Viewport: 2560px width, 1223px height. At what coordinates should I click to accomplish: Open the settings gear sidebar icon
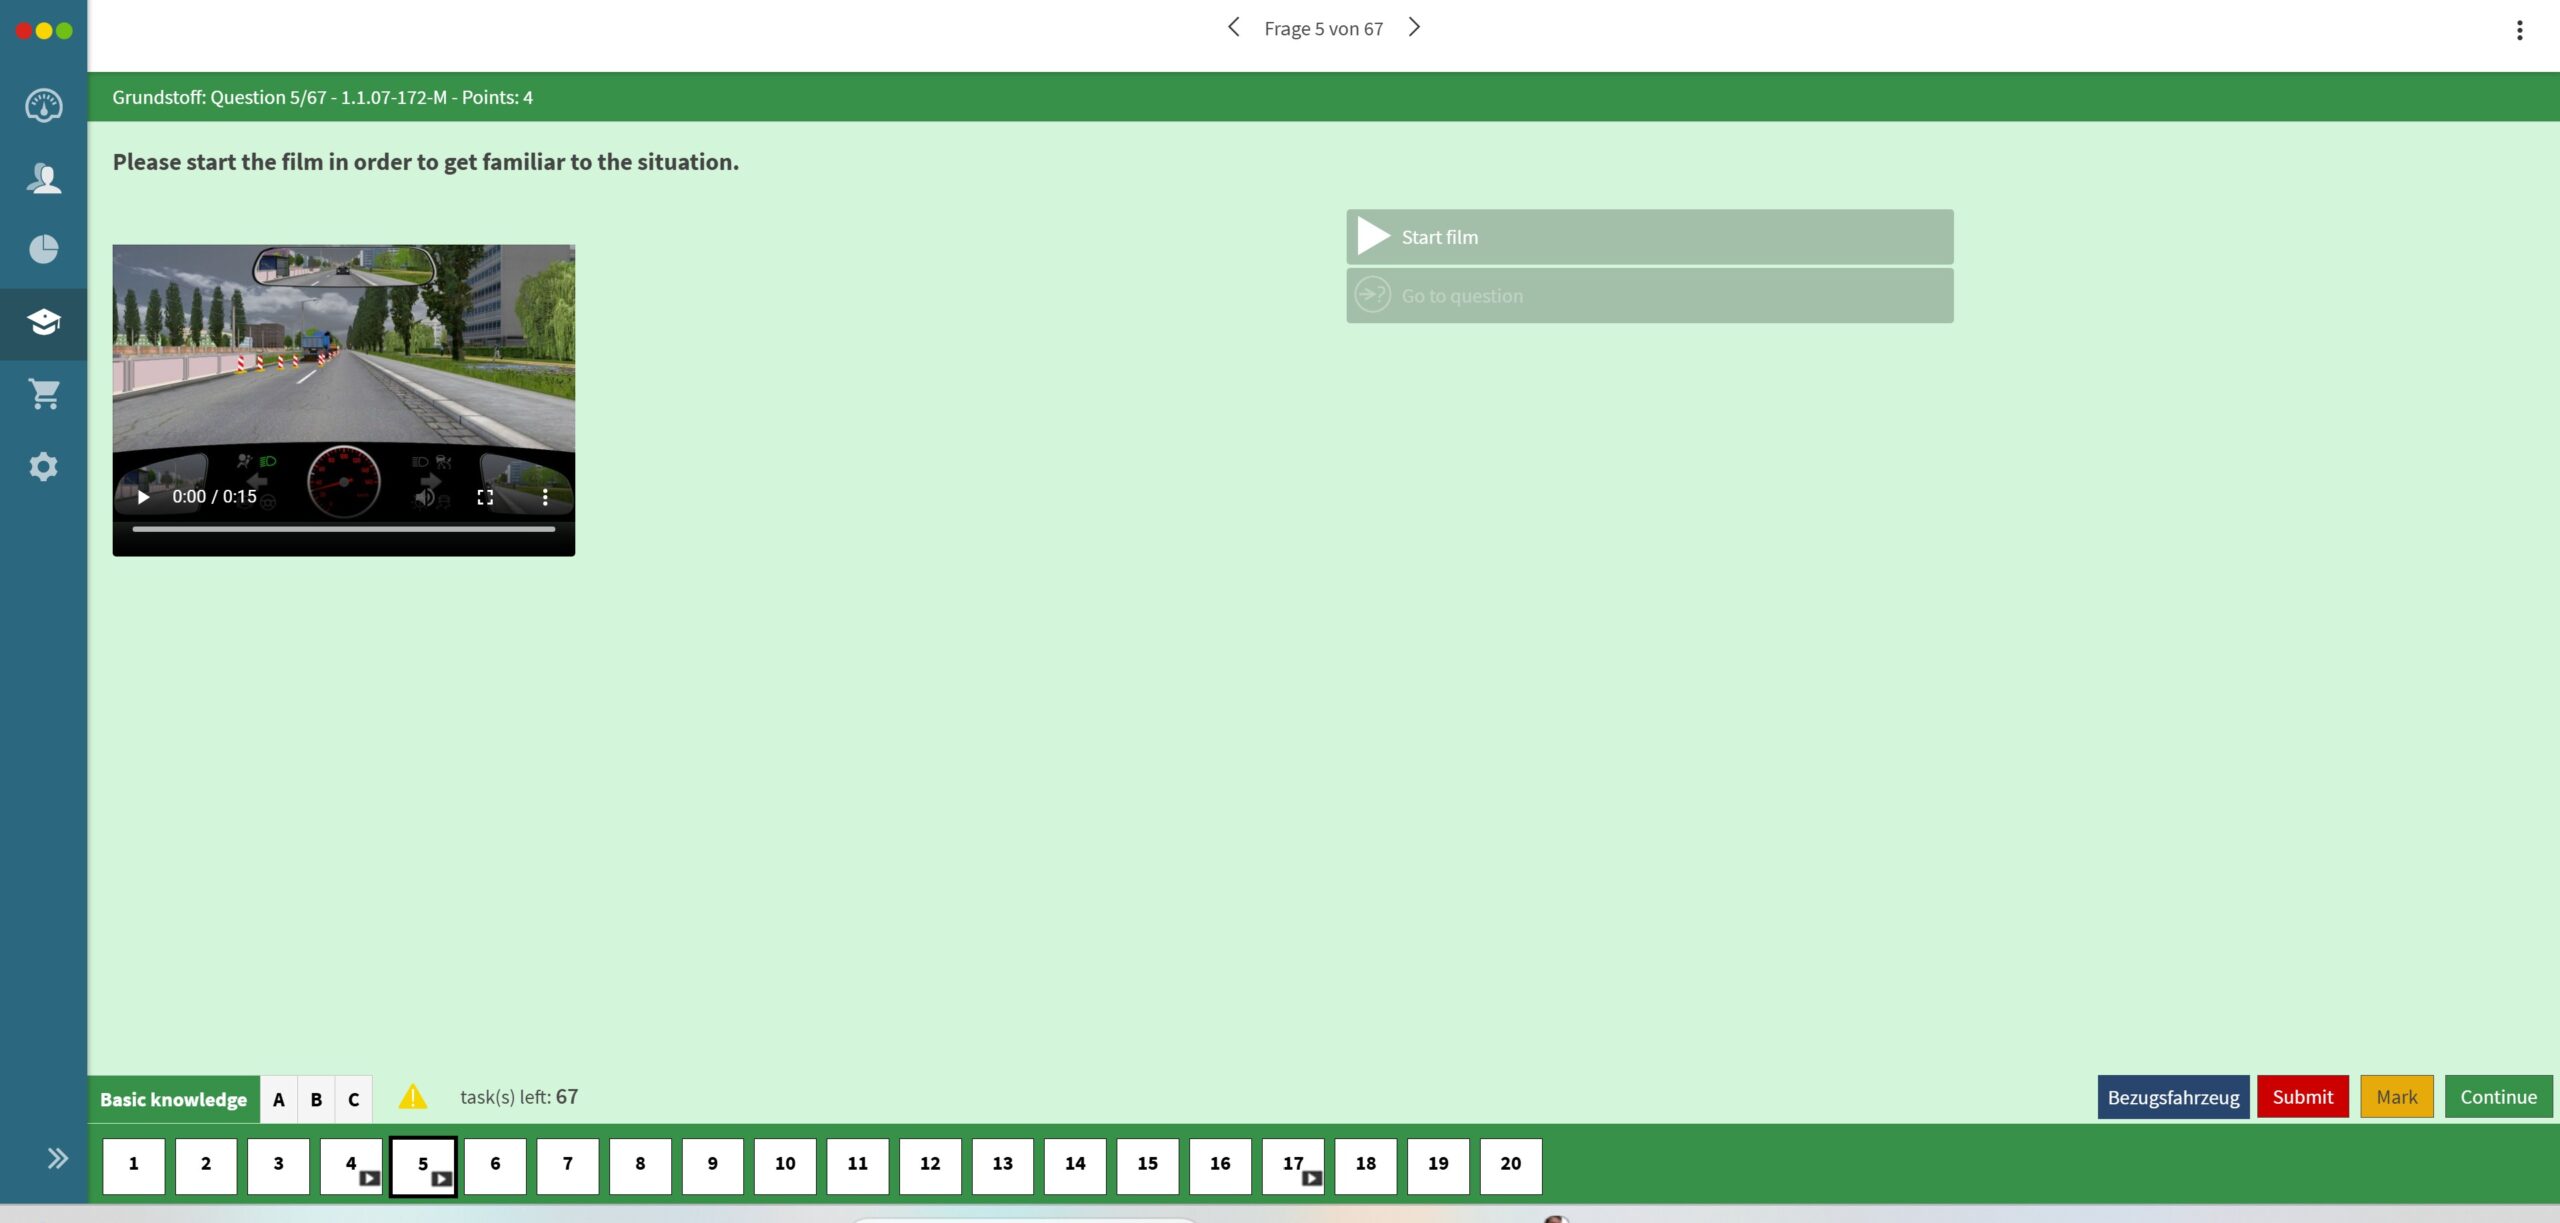tap(43, 466)
